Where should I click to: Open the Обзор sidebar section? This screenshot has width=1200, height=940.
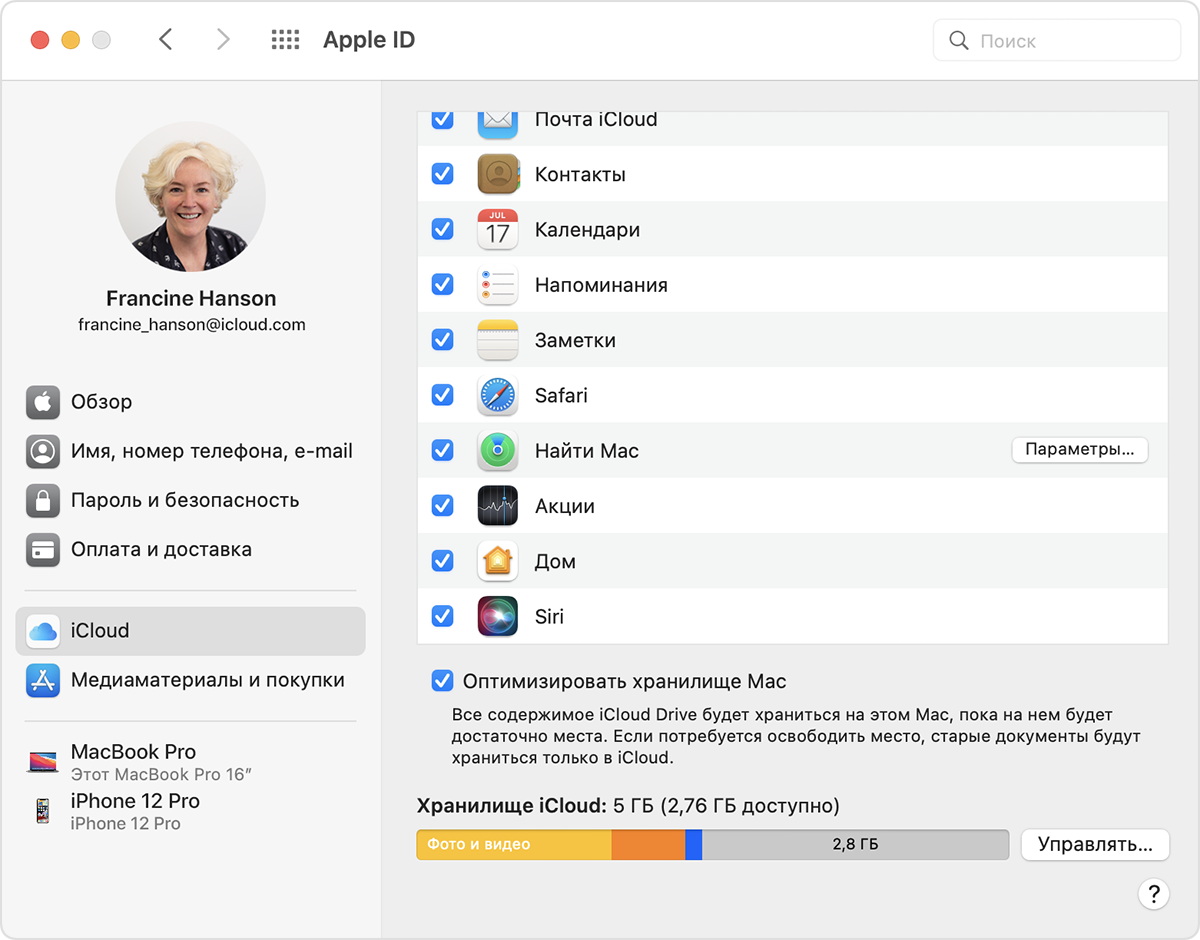pyautogui.click(x=190, y=402)
